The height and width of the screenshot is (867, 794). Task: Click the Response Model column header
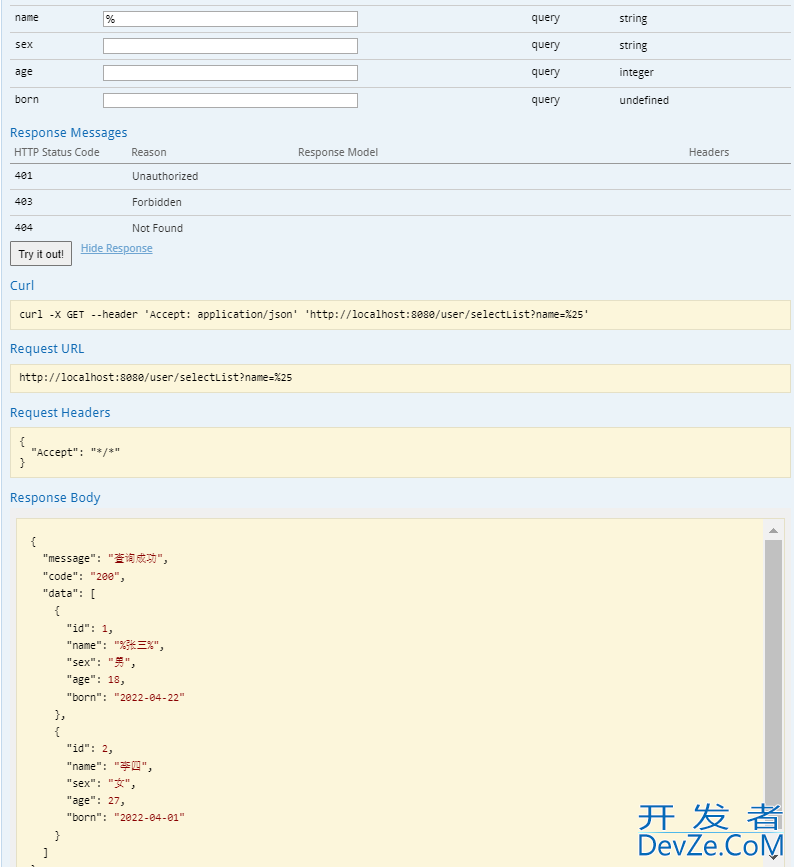tap(338, 152)
